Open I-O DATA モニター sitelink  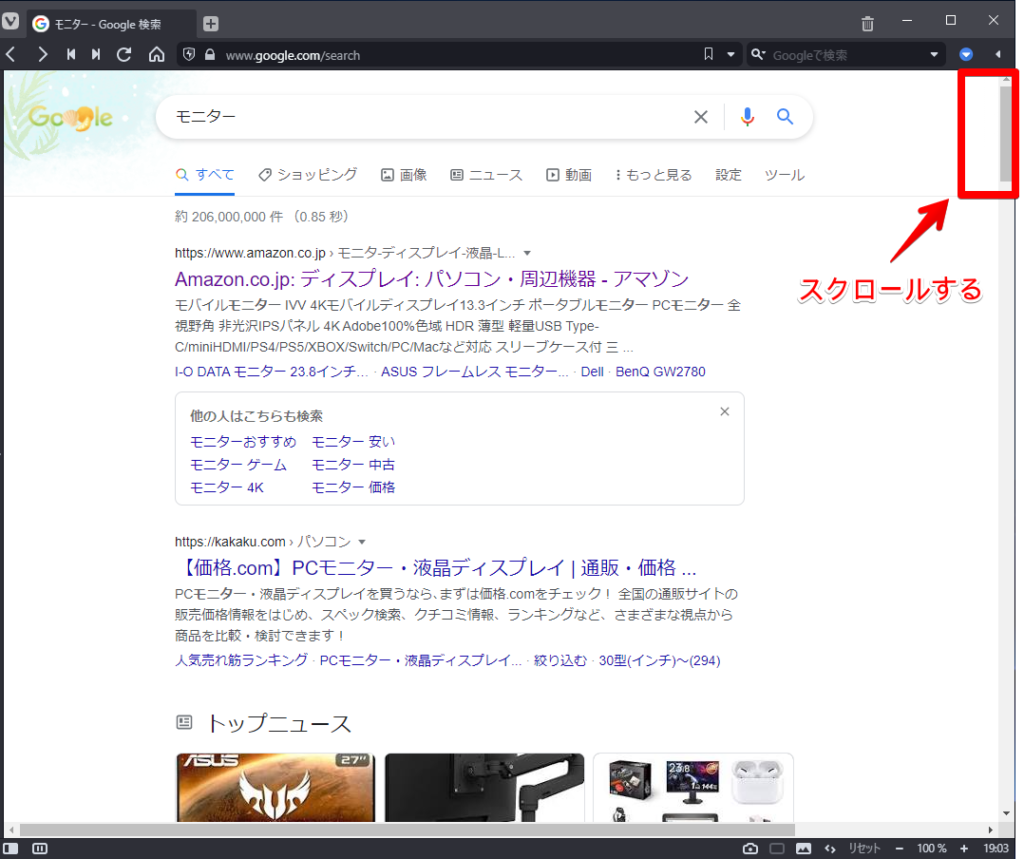pyautogui.click(x=271, y=372)
